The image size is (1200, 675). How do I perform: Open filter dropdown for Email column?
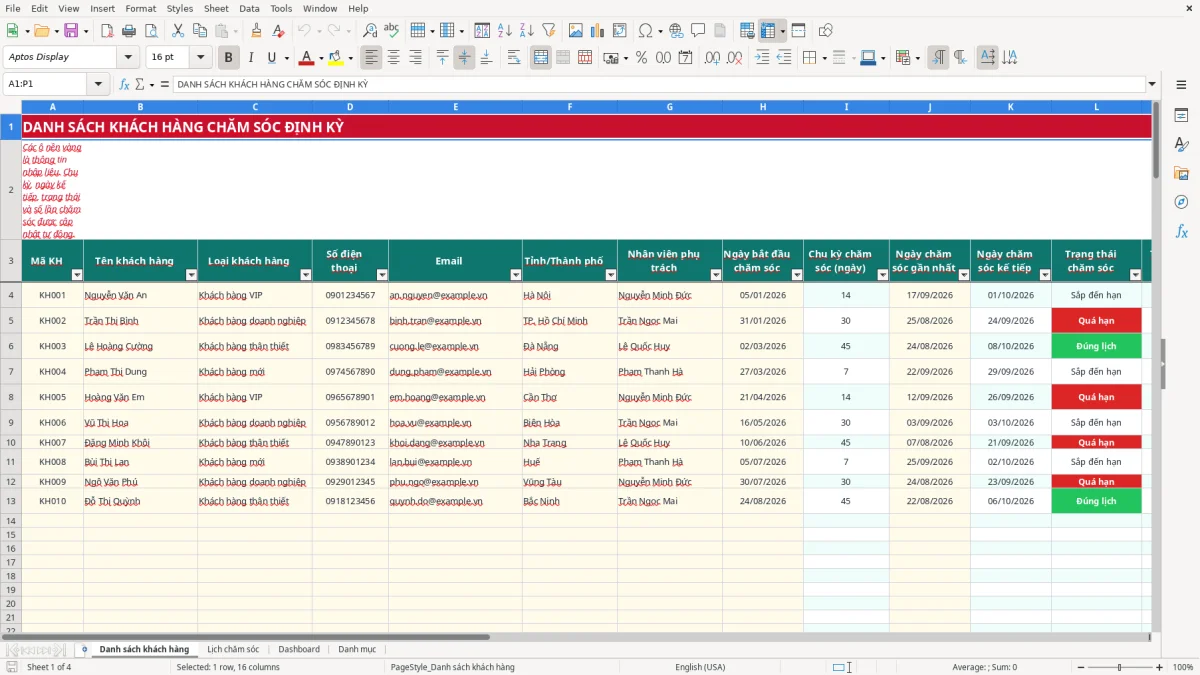(516, 275)
